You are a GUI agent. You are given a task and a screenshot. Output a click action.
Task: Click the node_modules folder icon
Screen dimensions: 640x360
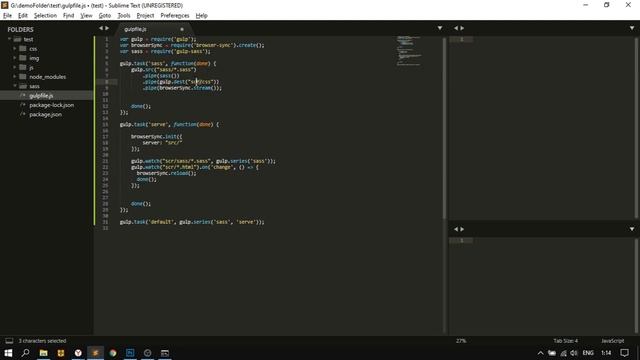tap(23, 77)
